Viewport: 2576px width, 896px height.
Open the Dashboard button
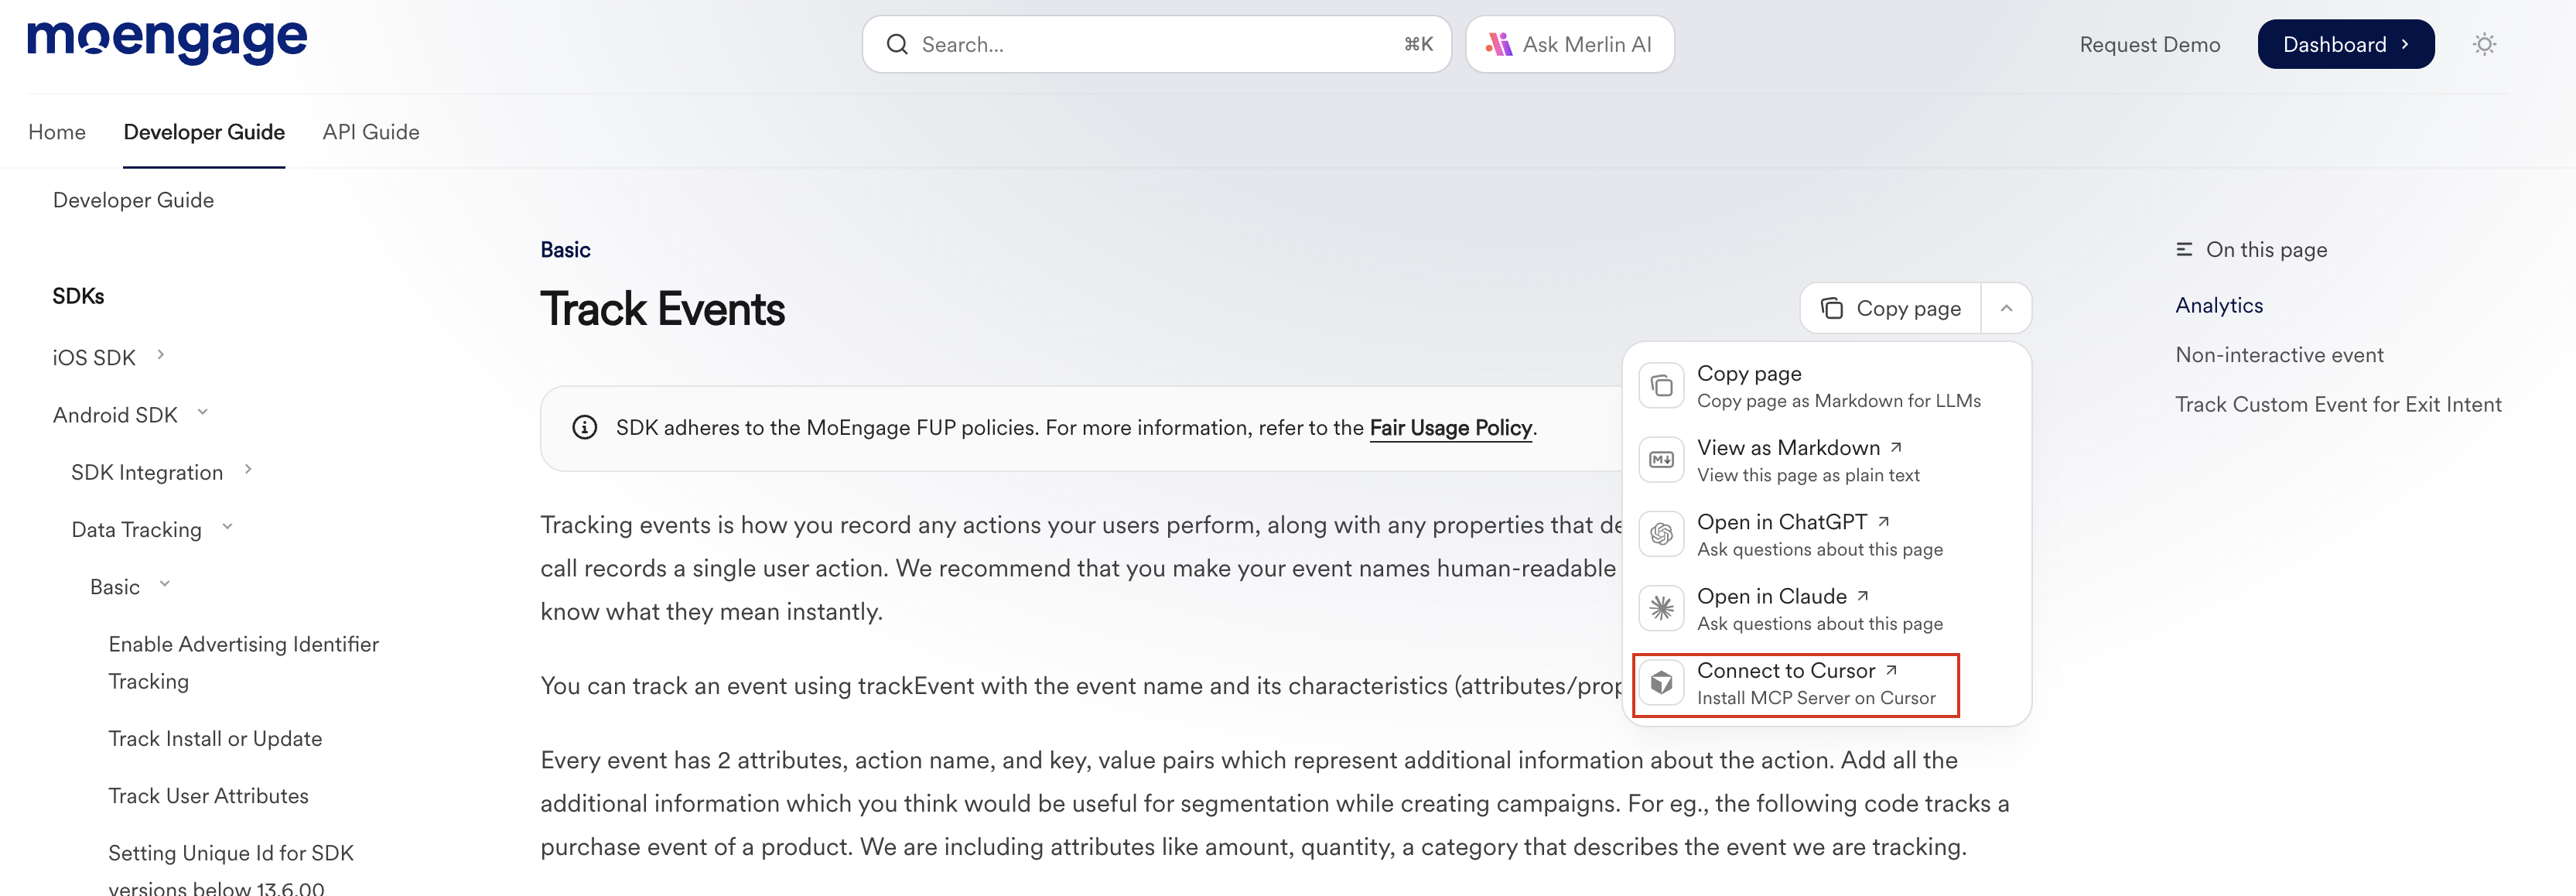pyautogui.click(x=2344, y=44)
